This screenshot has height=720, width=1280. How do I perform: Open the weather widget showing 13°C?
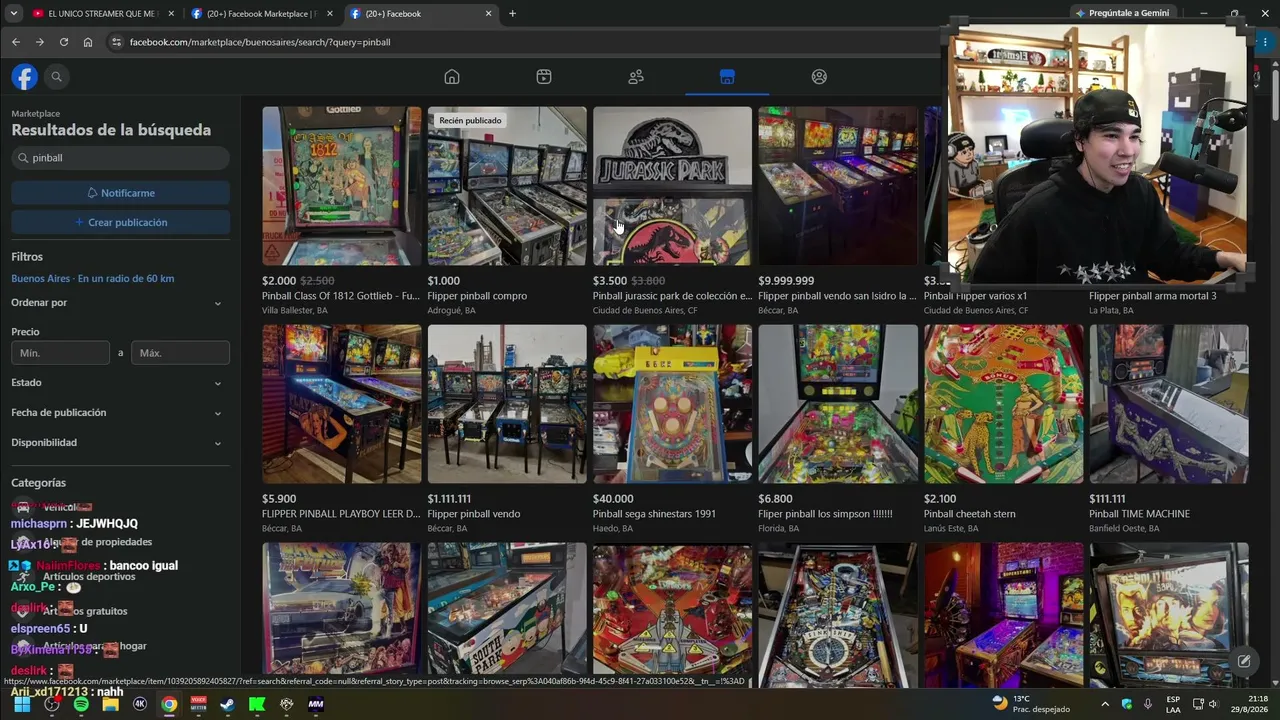[1030, 704]
